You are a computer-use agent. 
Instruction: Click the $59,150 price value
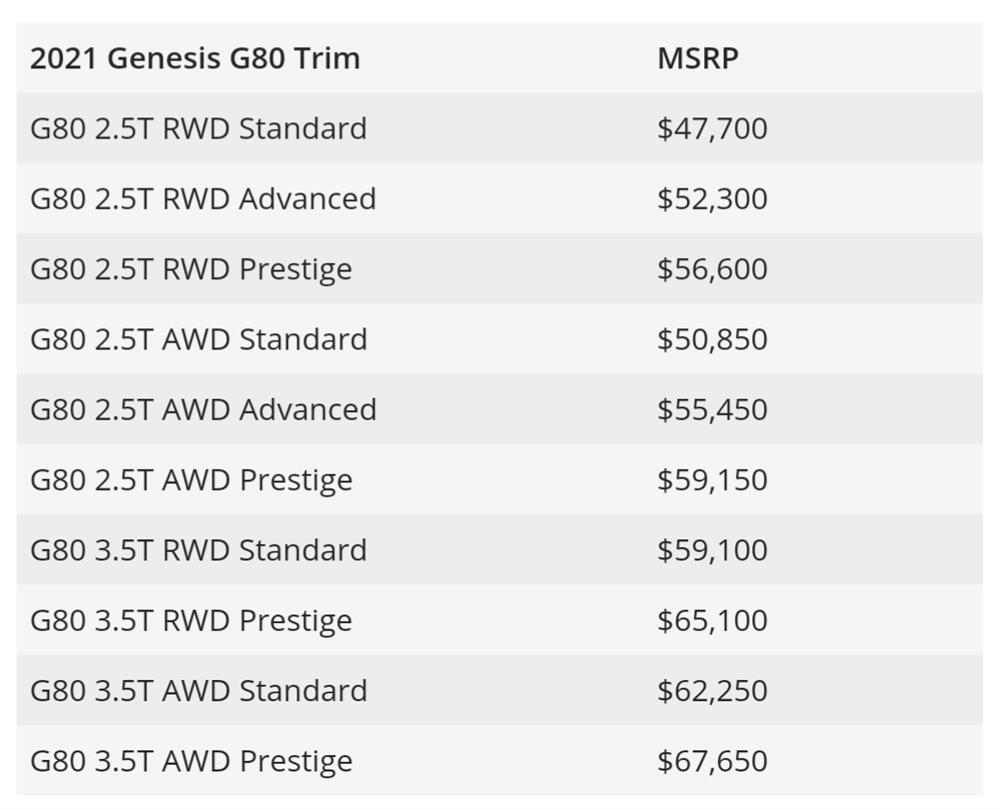coord(712,480)
